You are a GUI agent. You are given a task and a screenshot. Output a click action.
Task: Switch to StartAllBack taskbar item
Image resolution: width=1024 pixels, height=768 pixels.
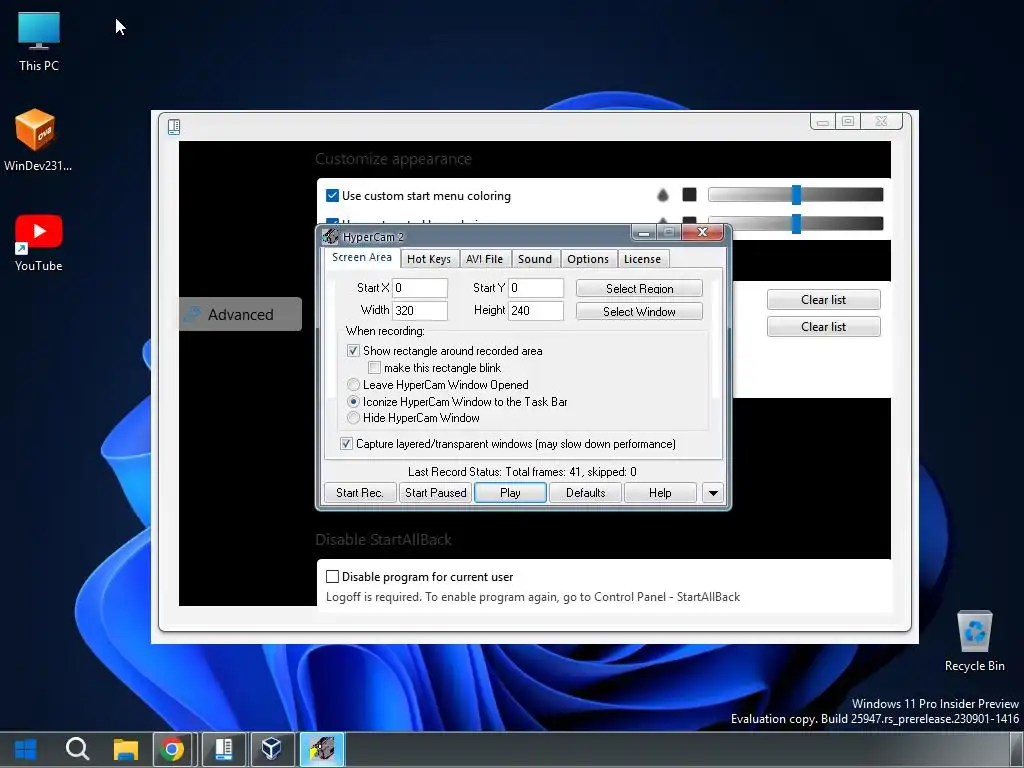click(x=223, y=749)
